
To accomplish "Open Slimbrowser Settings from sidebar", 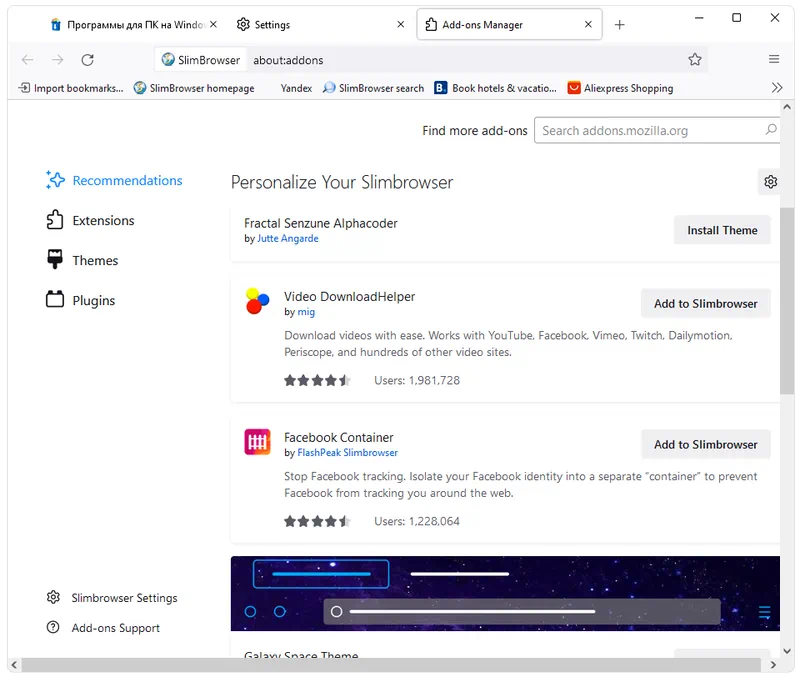I will click(x=112, y=597).
